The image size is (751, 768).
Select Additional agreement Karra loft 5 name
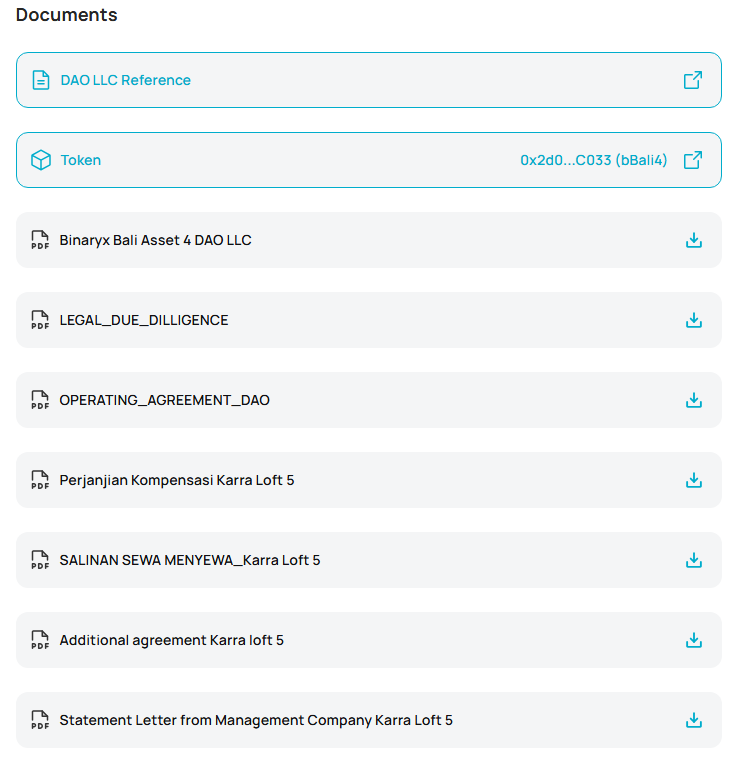pyautogui.click(x=171, y=640)
